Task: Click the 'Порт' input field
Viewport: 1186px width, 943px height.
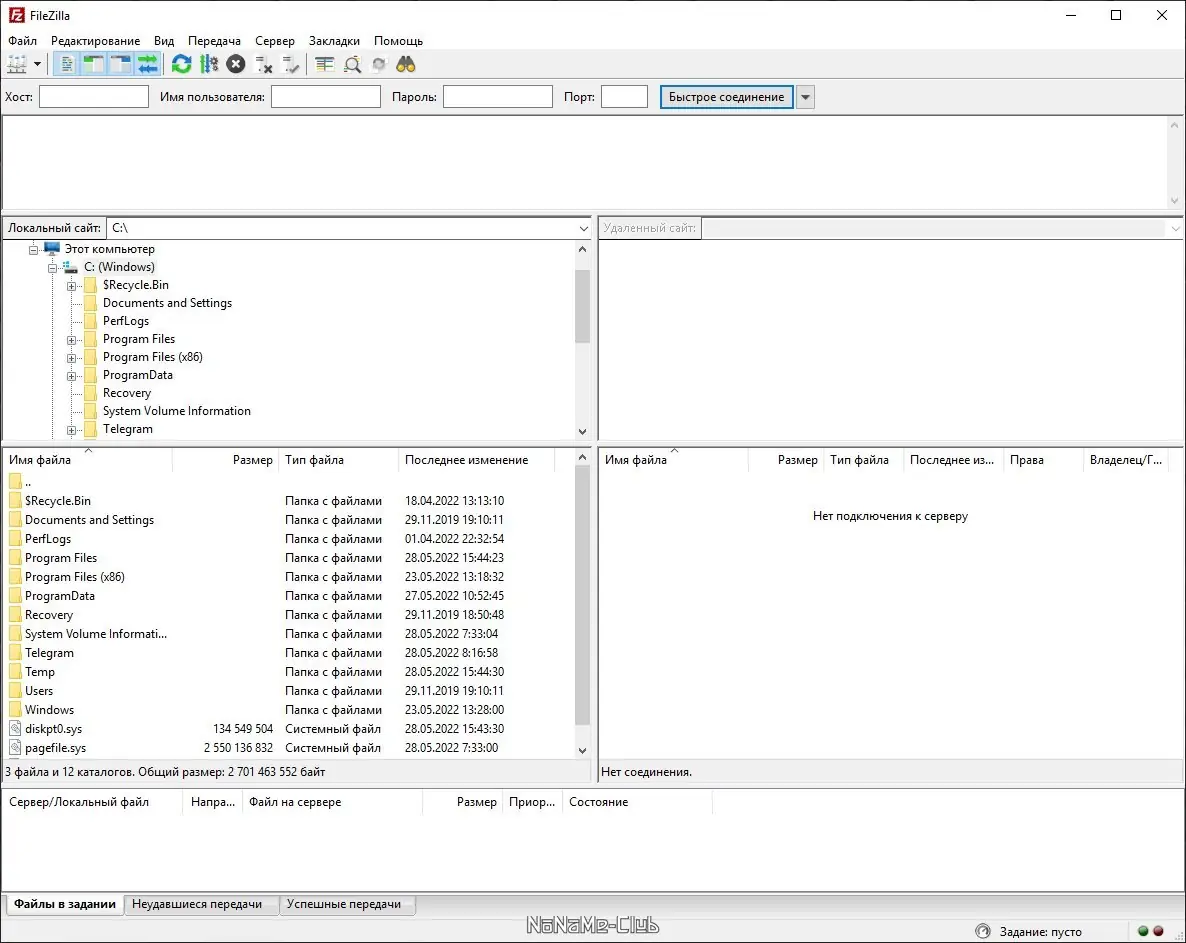Action: (624, 97)
